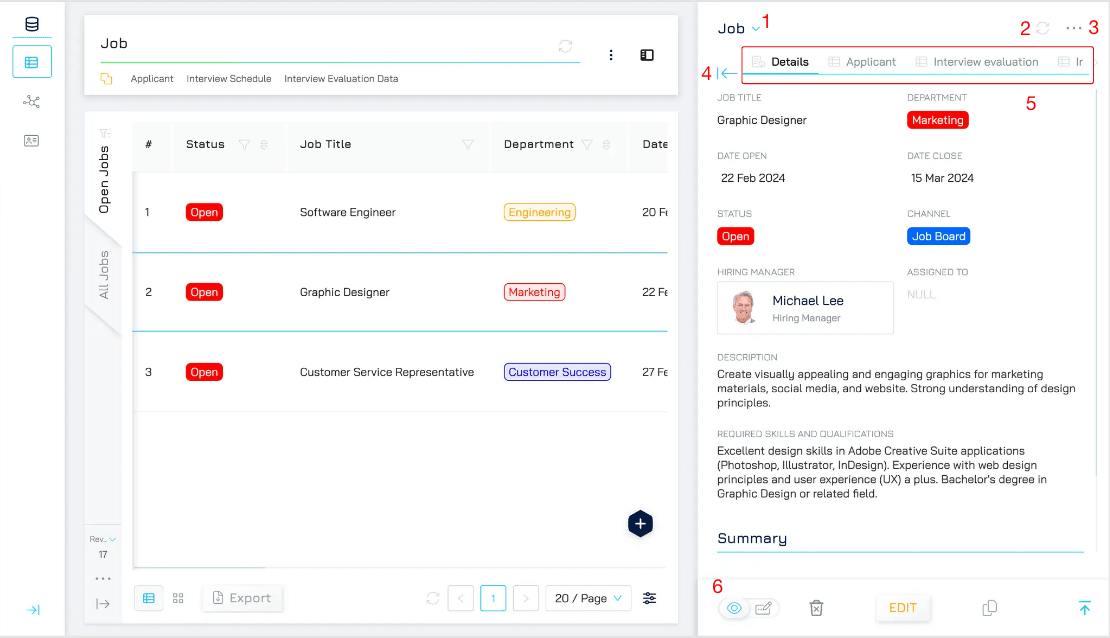Open the Interview Schedule linked table link
Screen dimensions: 1110x638
(229, 79)
